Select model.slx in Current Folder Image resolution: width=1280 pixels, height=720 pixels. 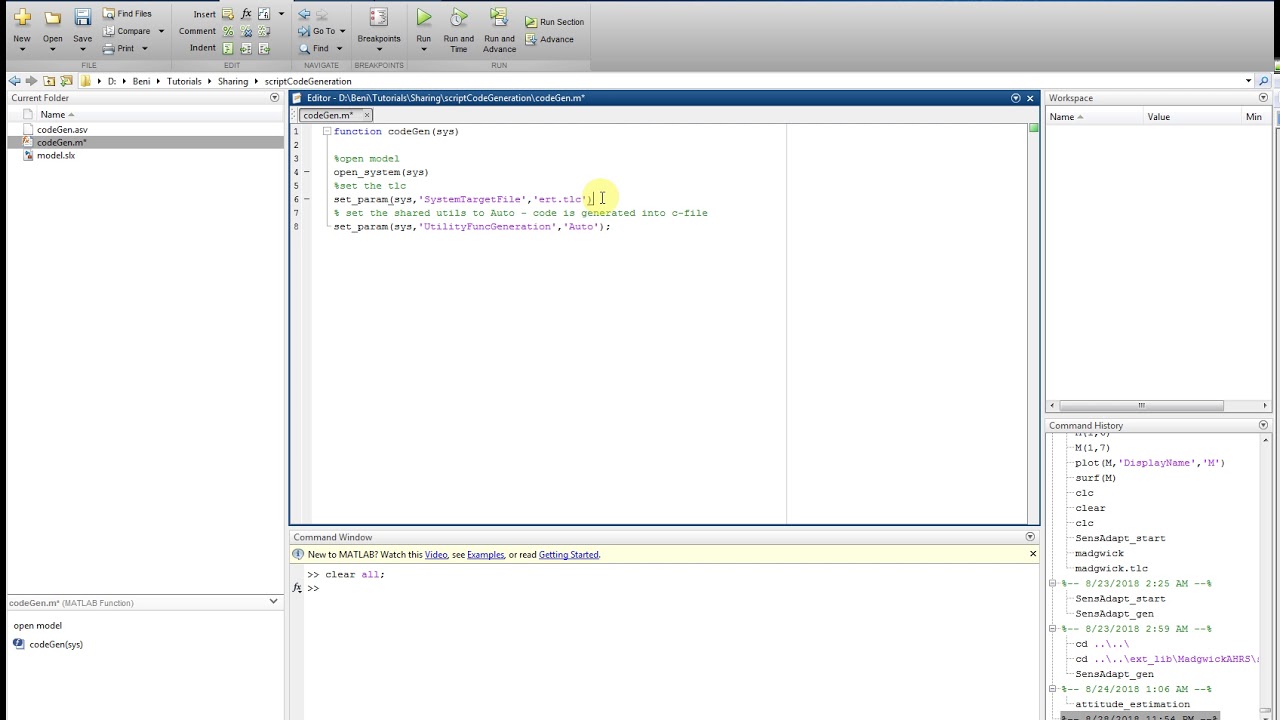point(56,156)
